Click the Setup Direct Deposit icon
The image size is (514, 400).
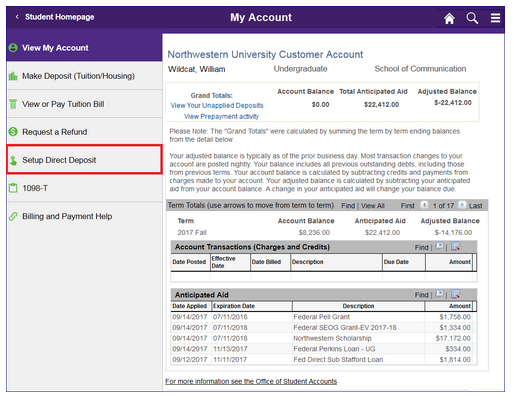pyautogui.click(x=13, y=160)
